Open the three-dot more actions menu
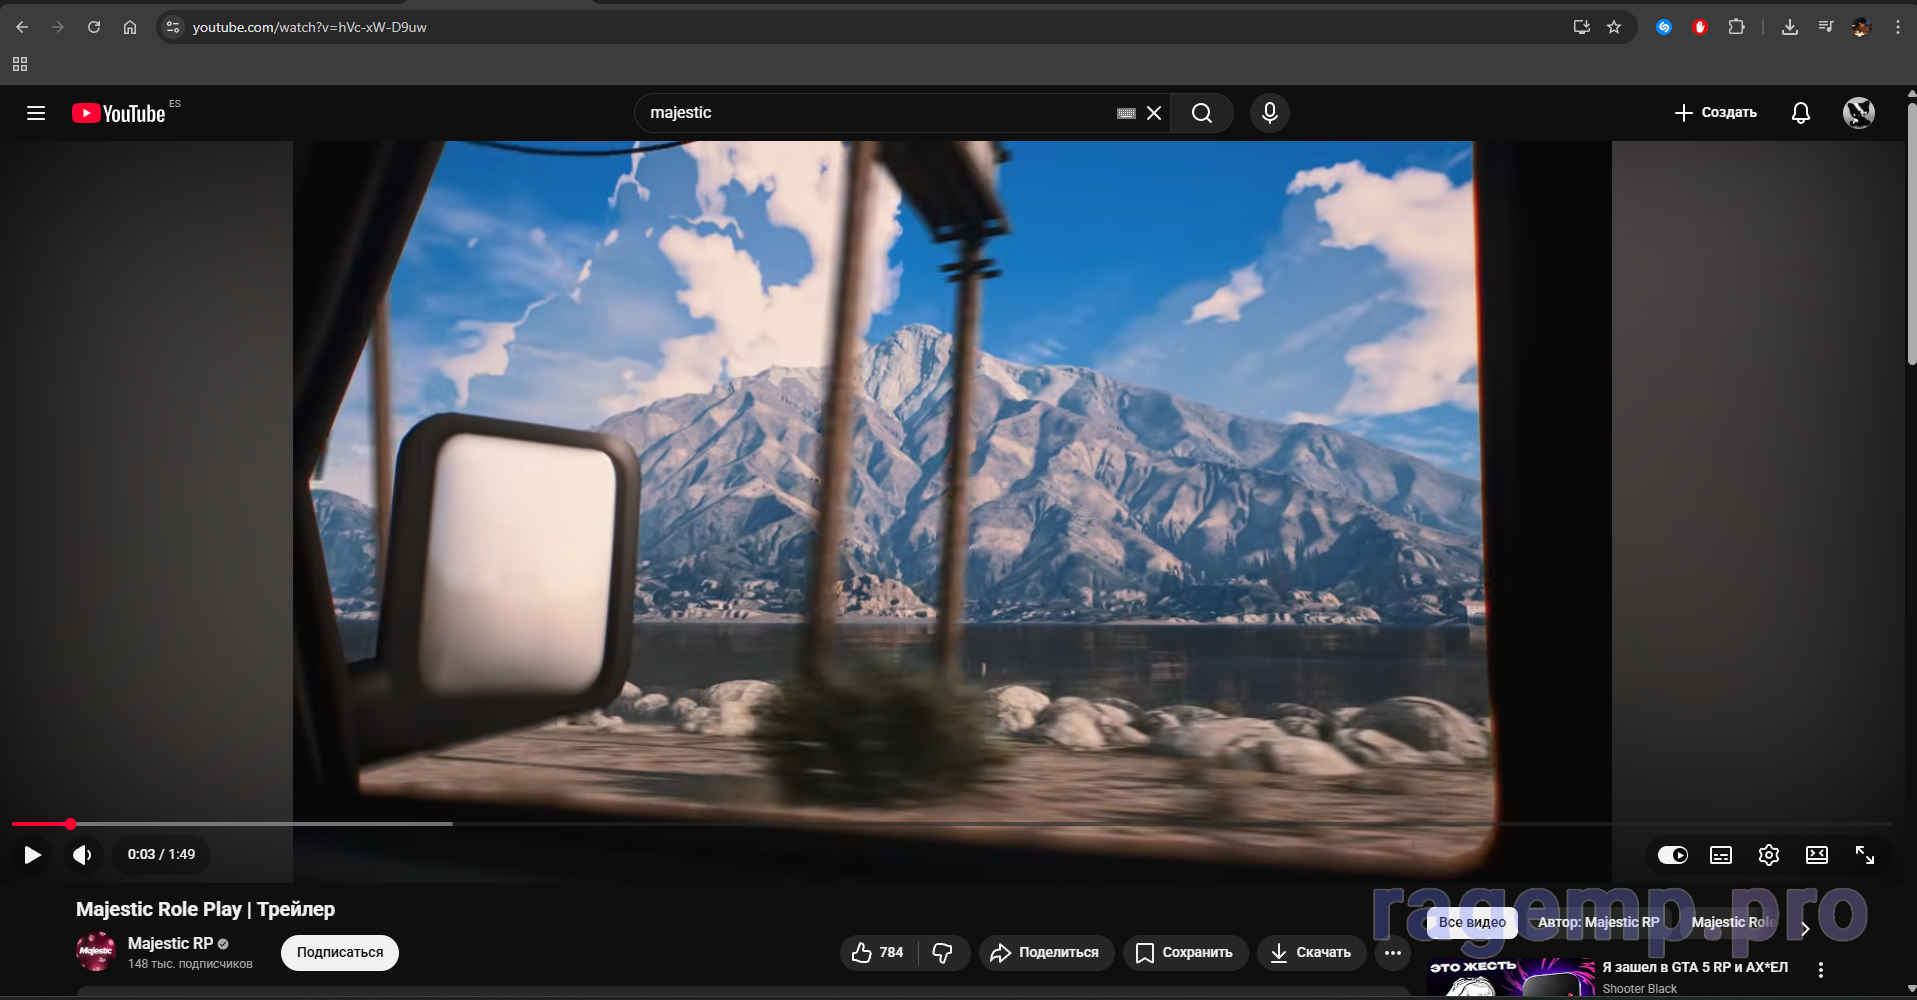 pyautogui.click(x=1392, y=953)
